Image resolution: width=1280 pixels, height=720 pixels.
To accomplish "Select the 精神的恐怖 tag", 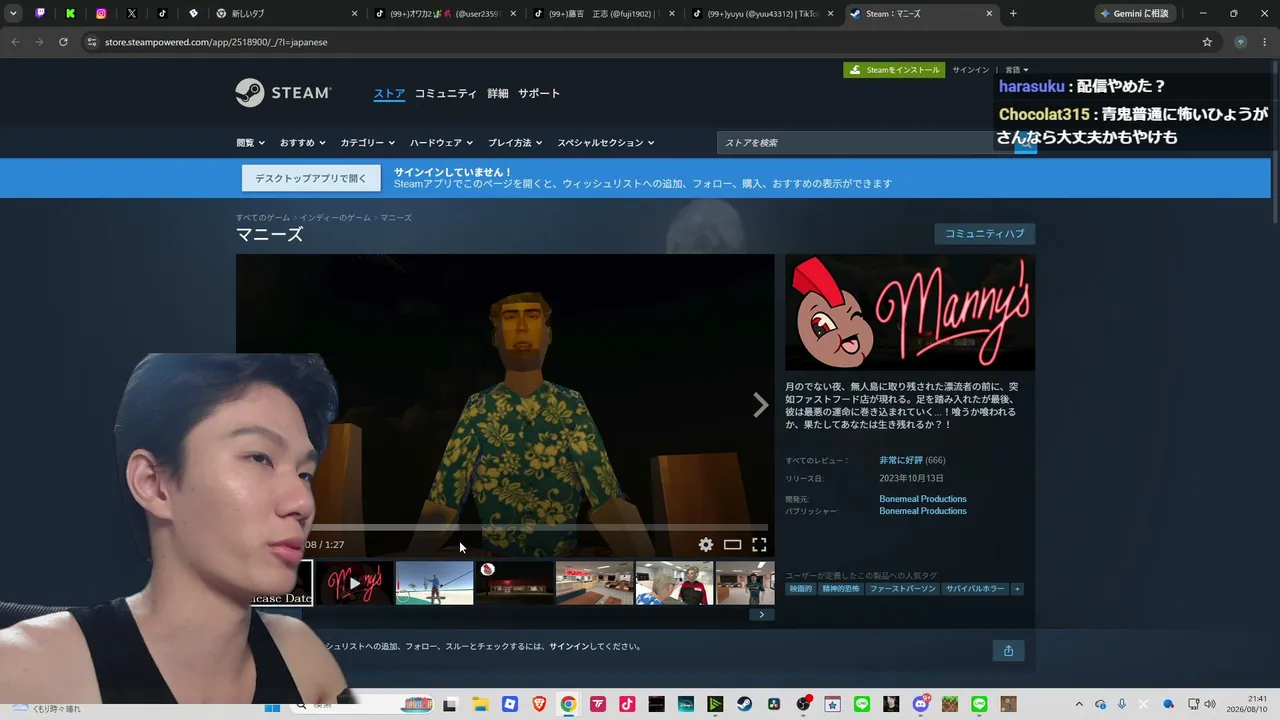I will tap(840, 589).
